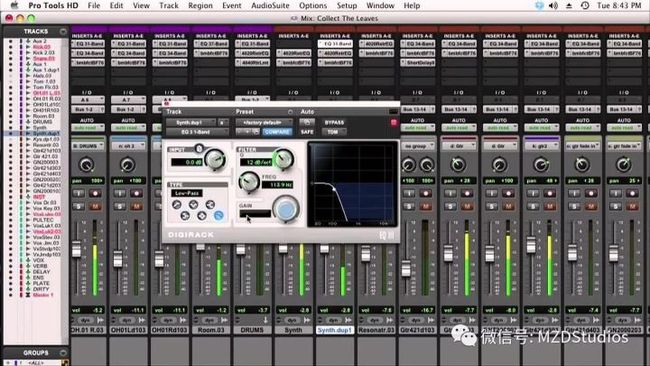Viewport: 650px width, 366px height.
Task: Open the Window menu
Action: [x=380, y=5]
